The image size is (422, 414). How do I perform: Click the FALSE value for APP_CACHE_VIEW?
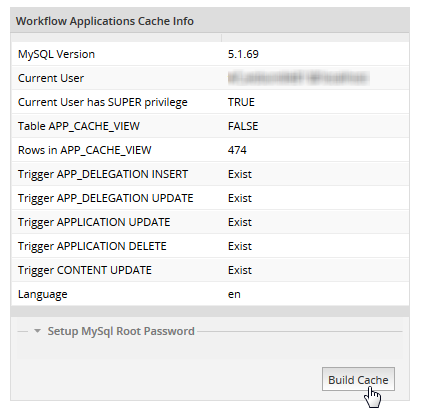[243, 126]
